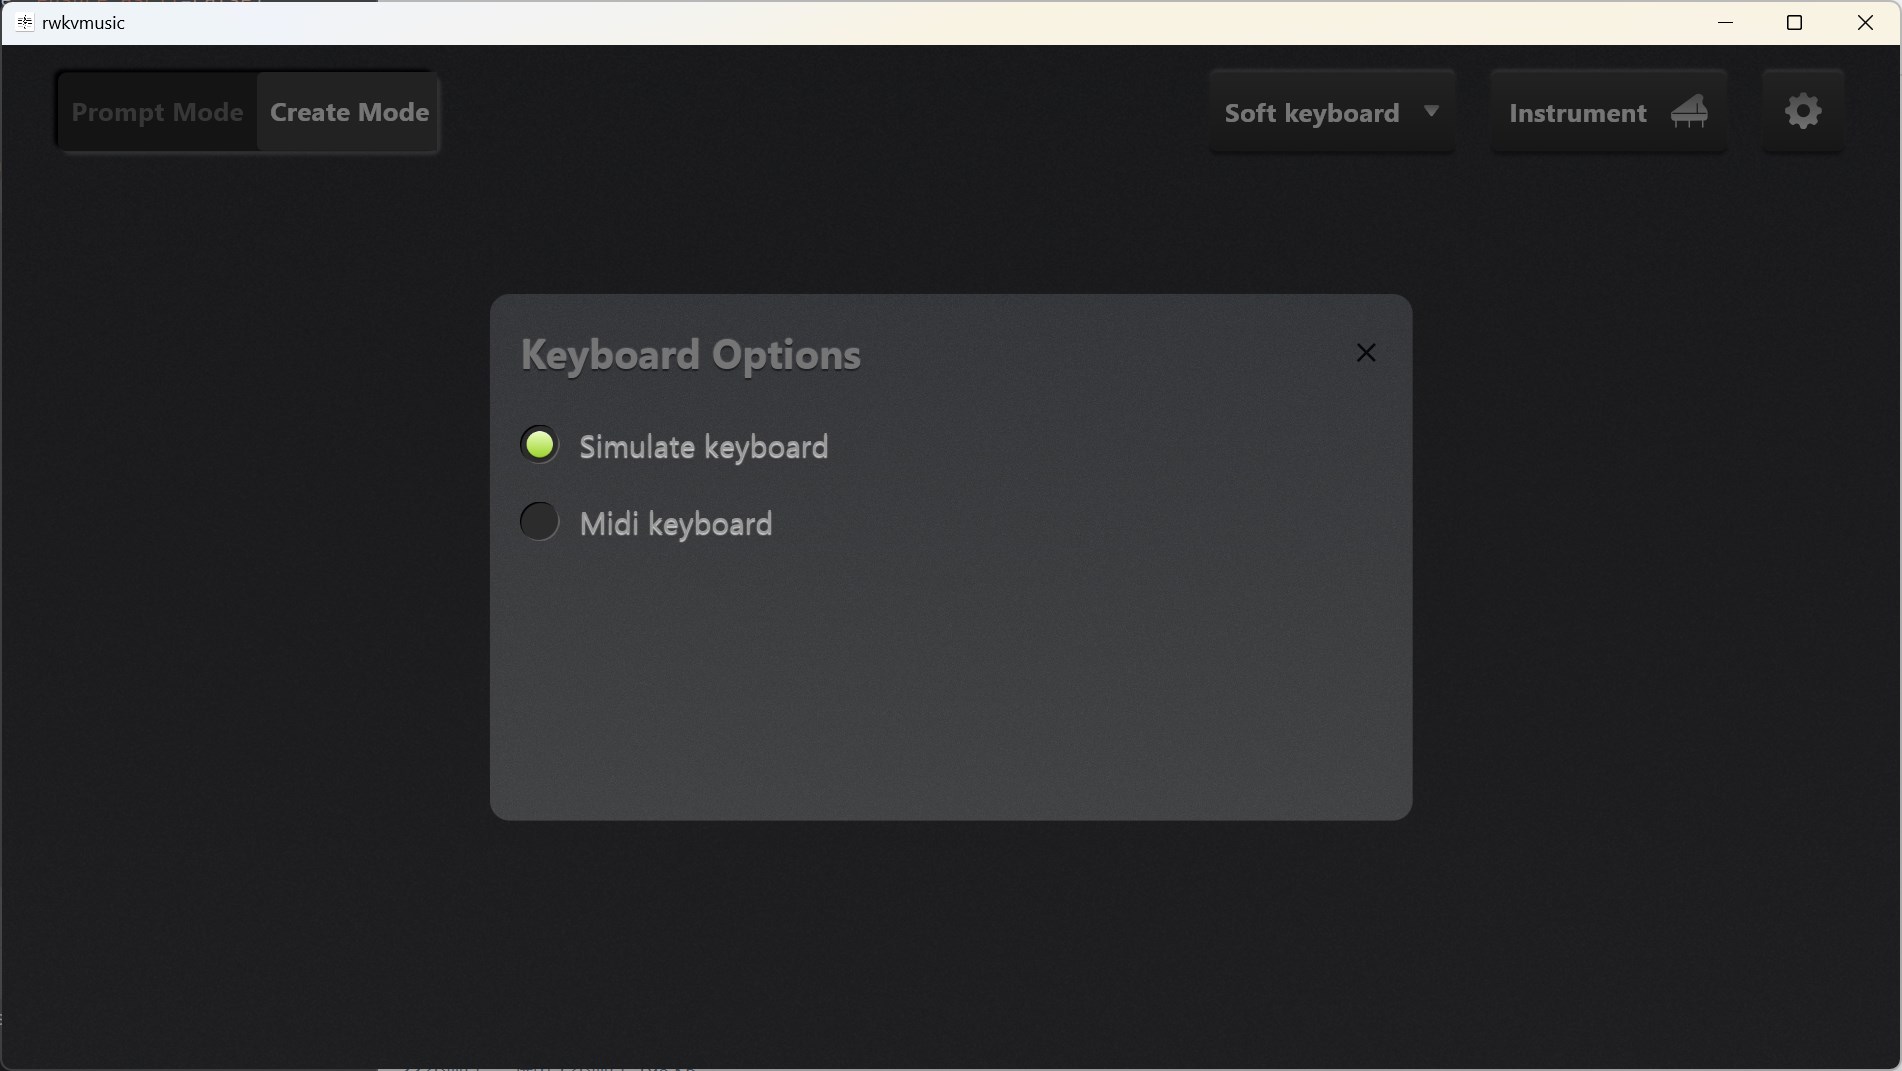This screenshot has height=1071, width=1902.
Task: Switch to Create Mode tab
Action: coord(349,112)
